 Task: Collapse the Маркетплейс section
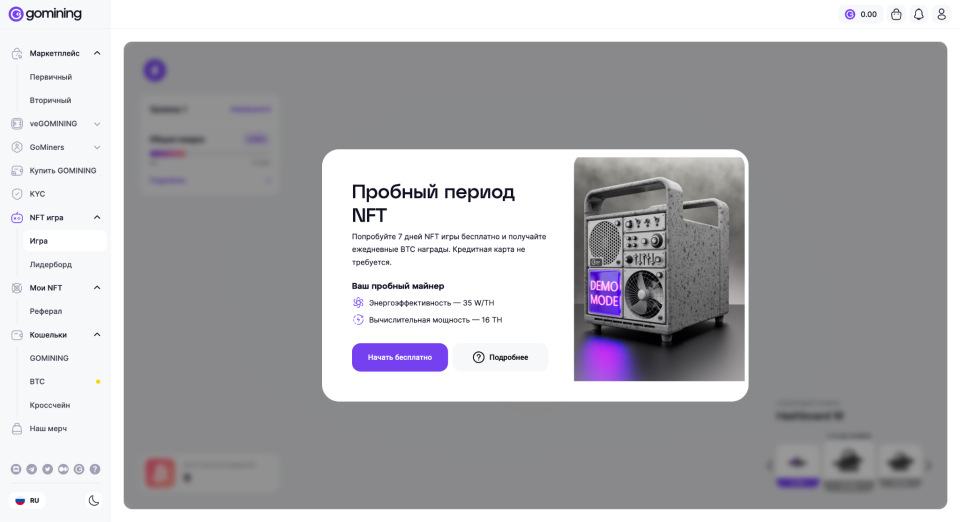(x=97, y=53)
